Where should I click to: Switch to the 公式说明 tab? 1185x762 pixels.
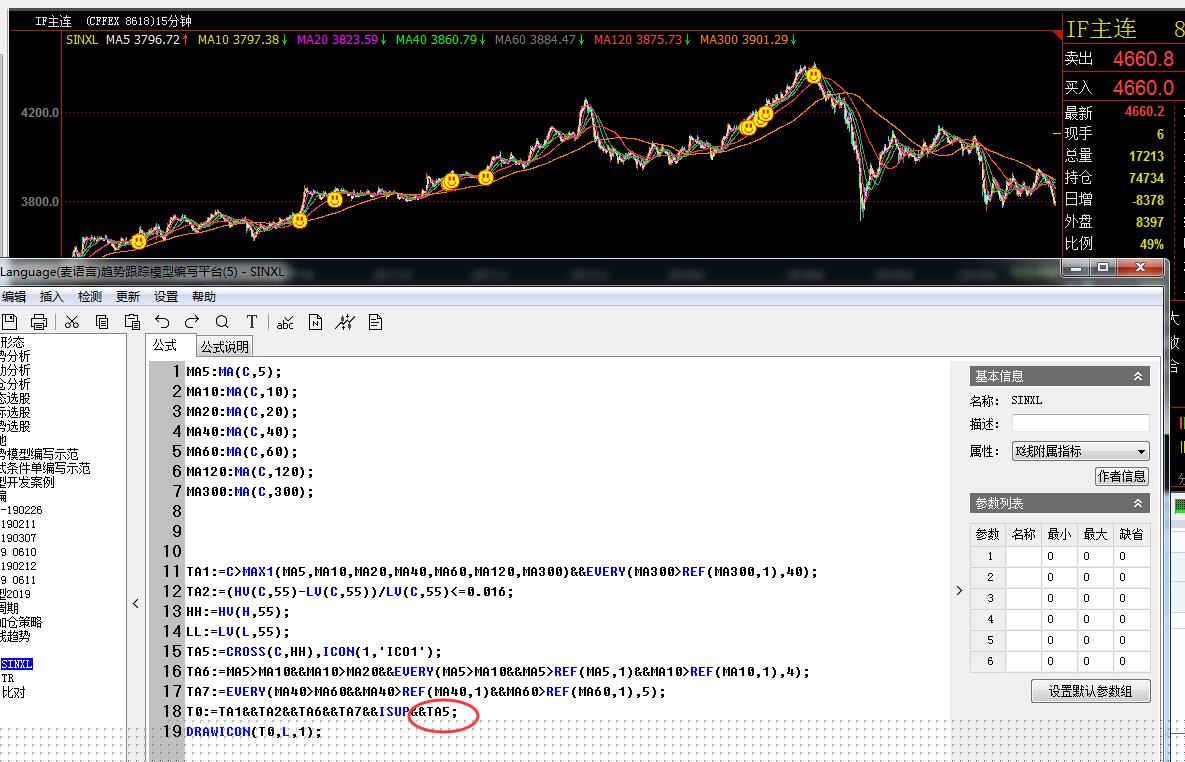(x=224, y=347)
